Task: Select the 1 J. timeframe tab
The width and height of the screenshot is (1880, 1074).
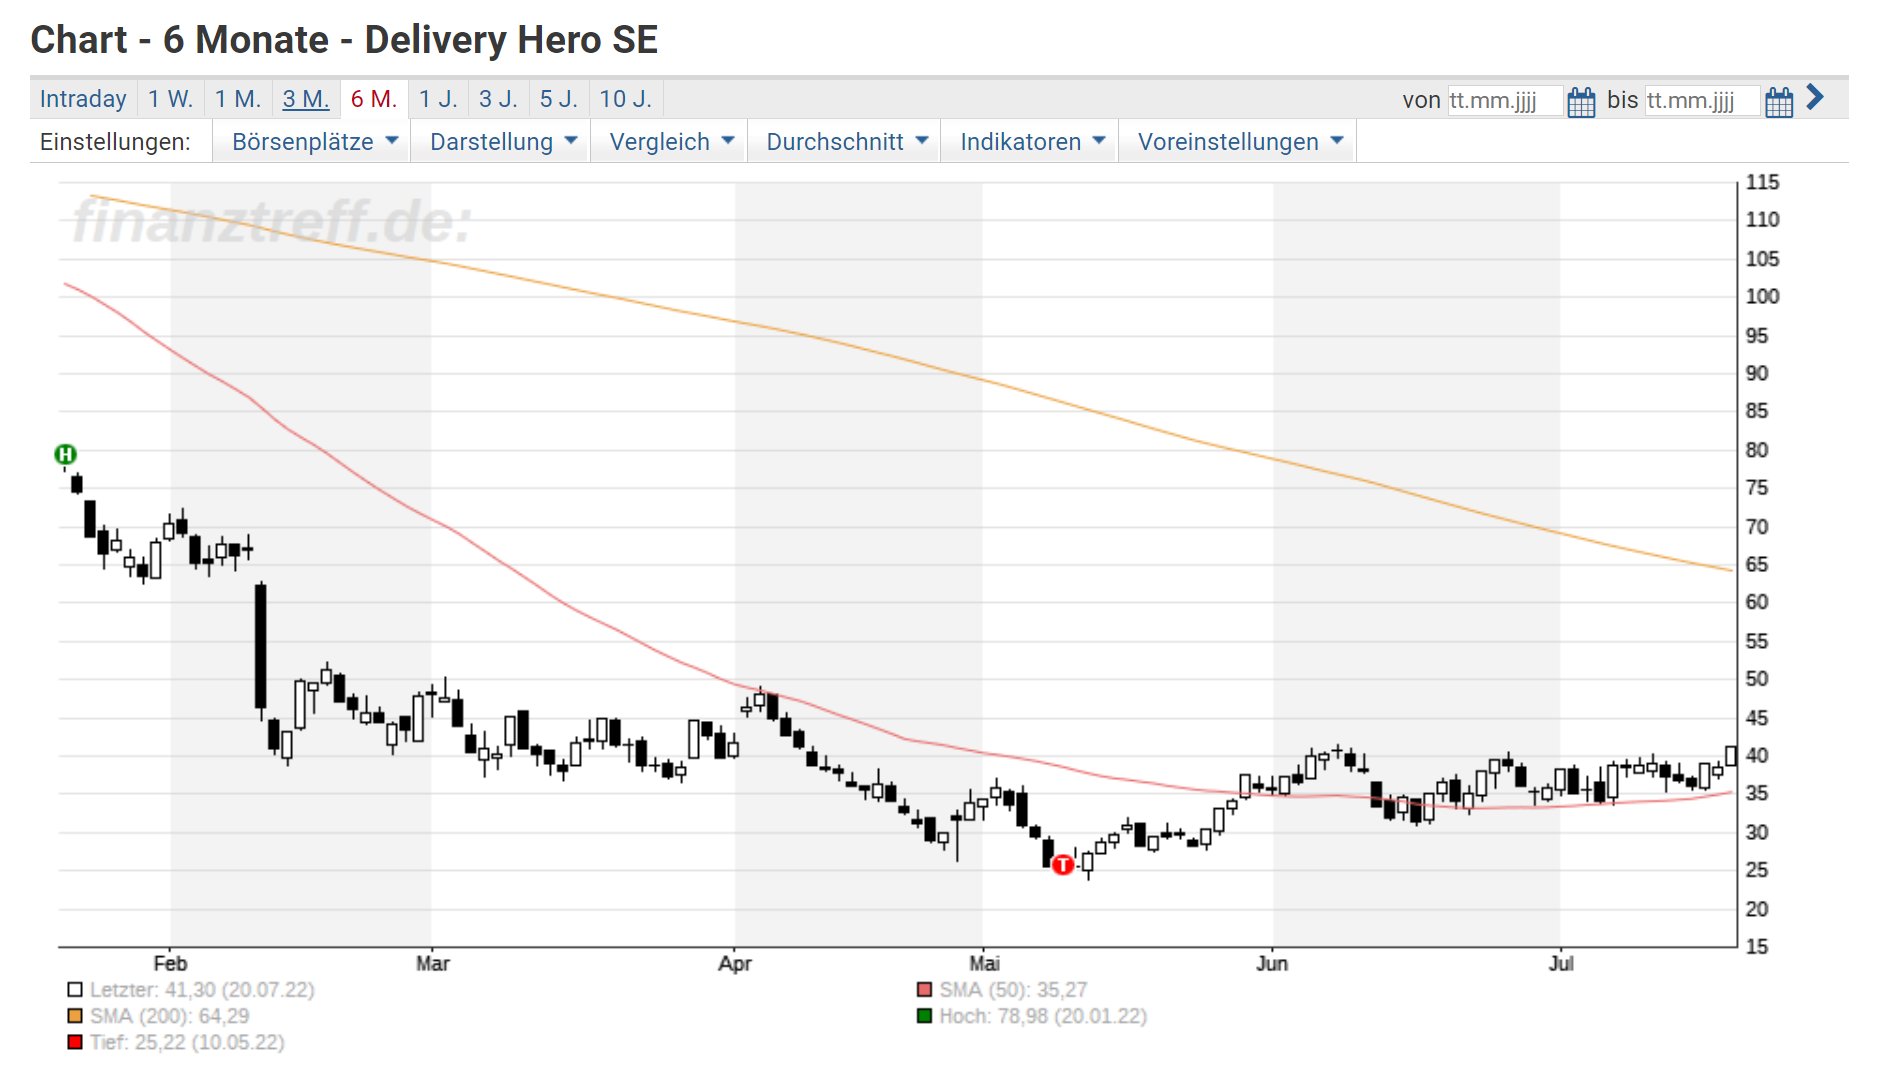Action: coord(438,99)
